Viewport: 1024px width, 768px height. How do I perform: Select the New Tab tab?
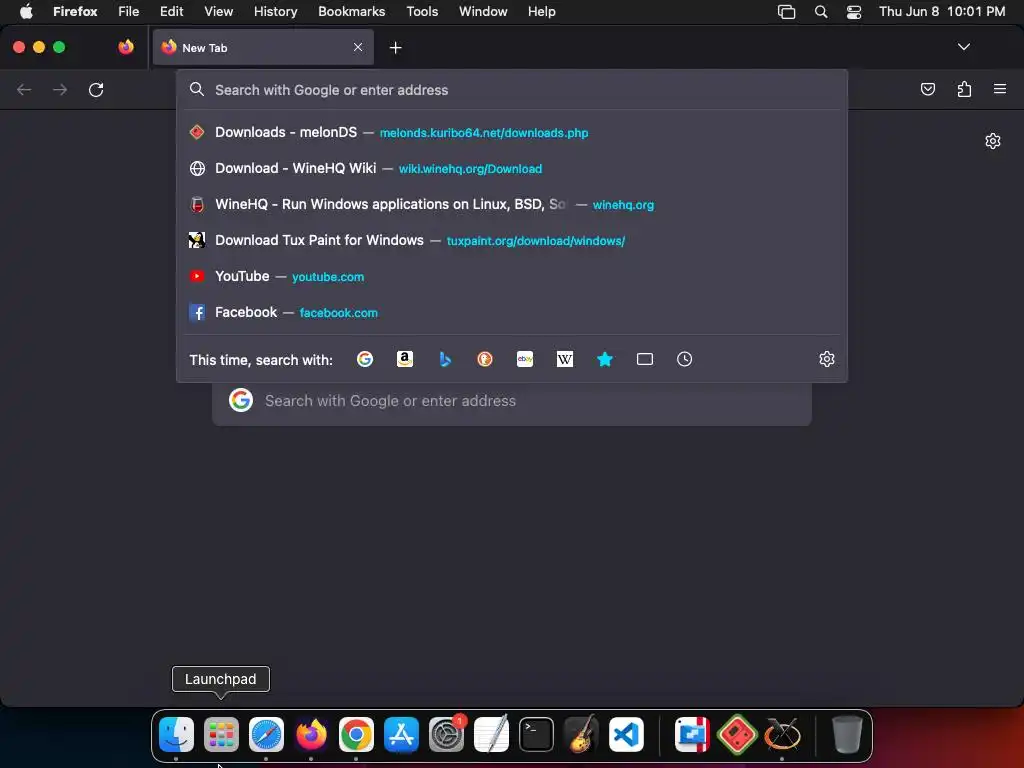click(x=263, y=47)
